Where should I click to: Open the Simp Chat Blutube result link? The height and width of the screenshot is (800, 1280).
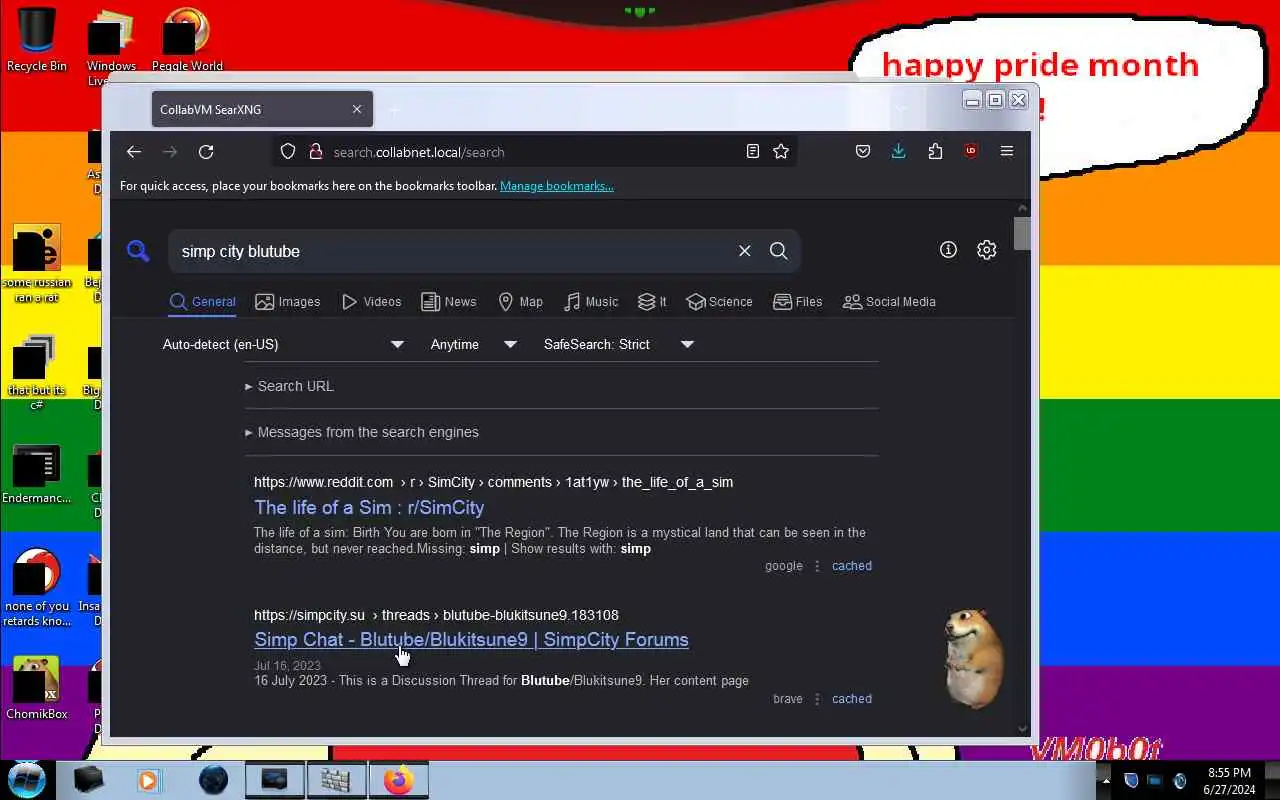[x=471, y=640]
